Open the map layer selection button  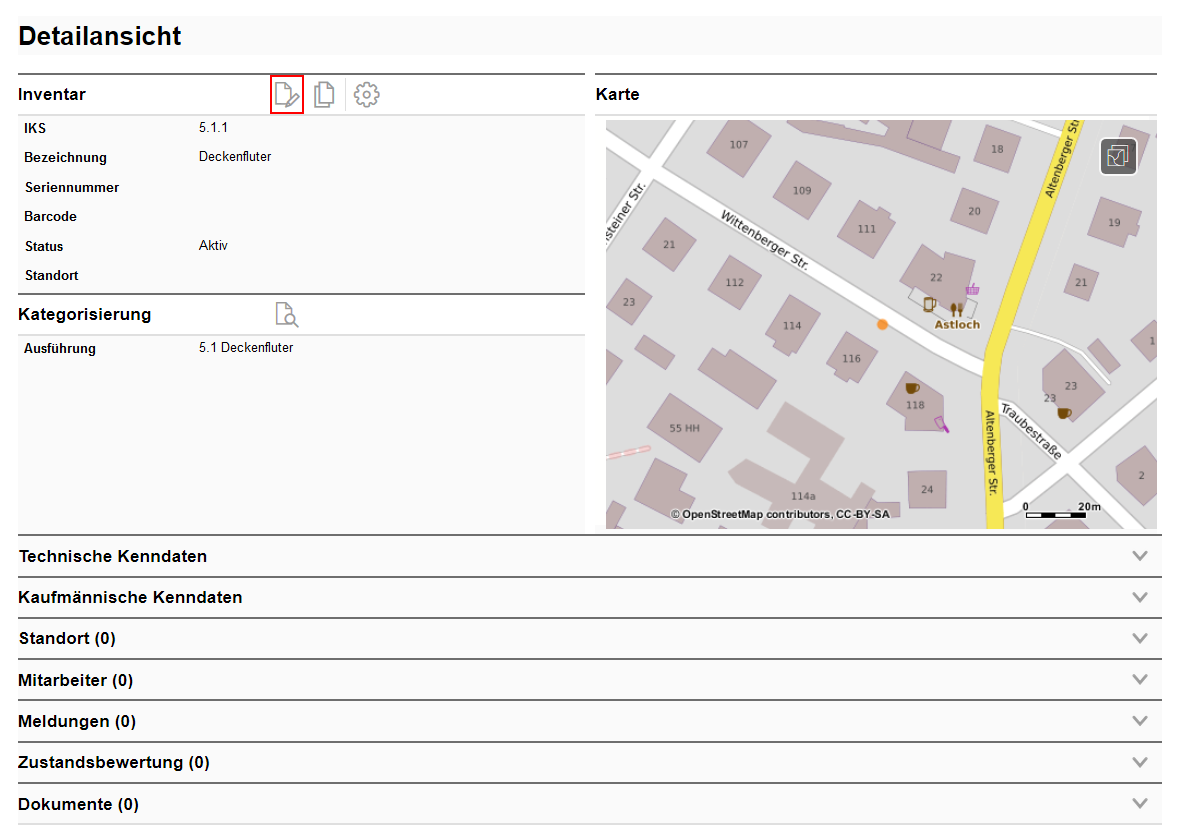click(1118, 156)
